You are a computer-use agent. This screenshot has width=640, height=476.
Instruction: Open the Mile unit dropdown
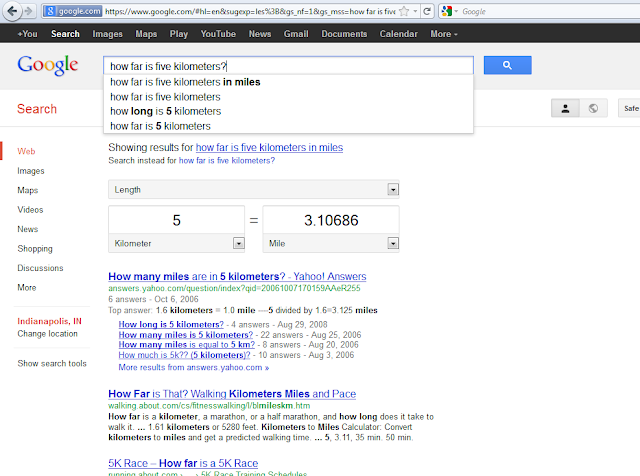[331, 243]
